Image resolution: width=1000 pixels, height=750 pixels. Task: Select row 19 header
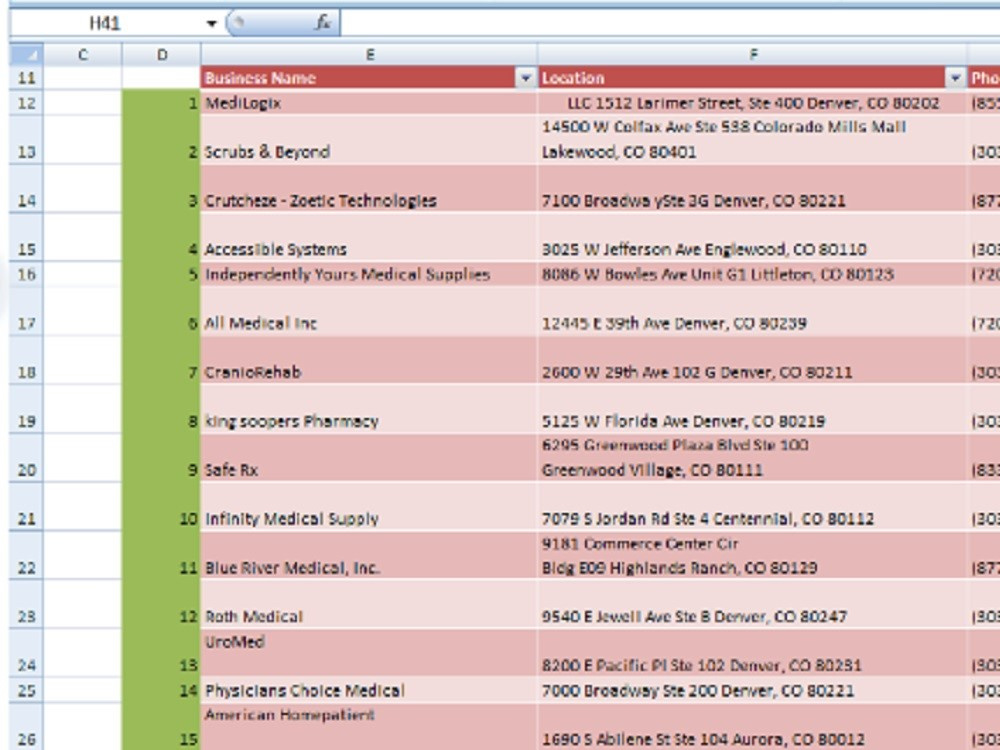point(26,409)
